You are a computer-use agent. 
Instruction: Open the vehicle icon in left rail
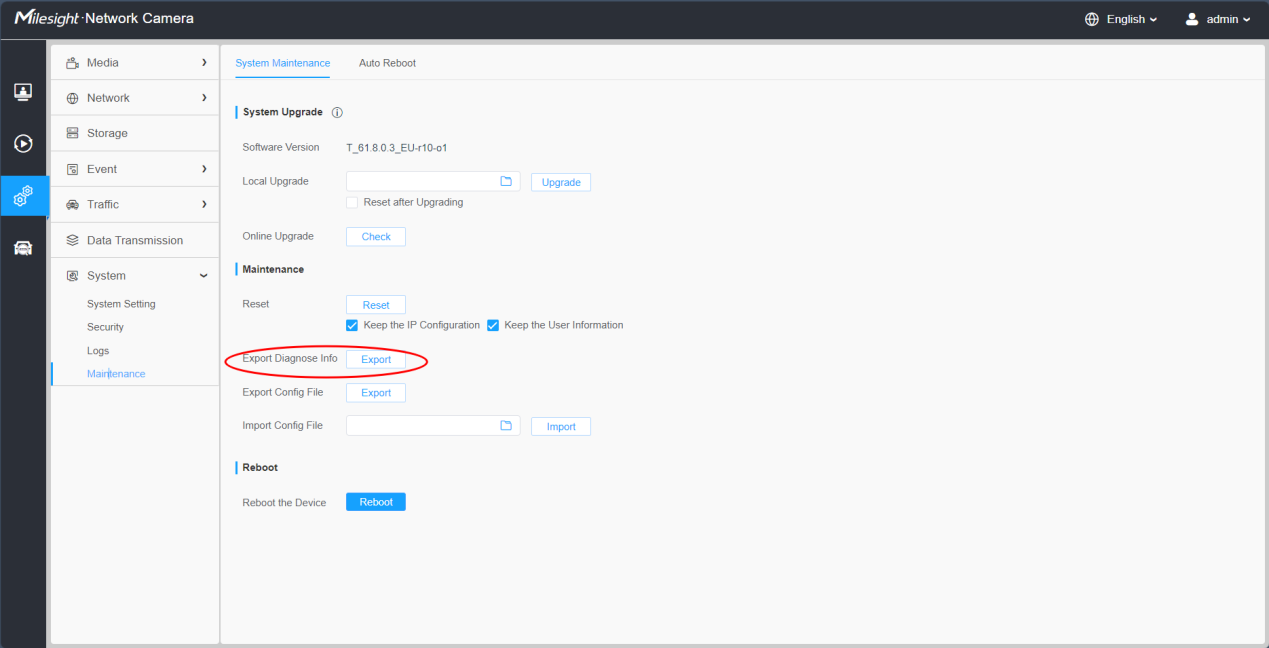click(23, 248)
